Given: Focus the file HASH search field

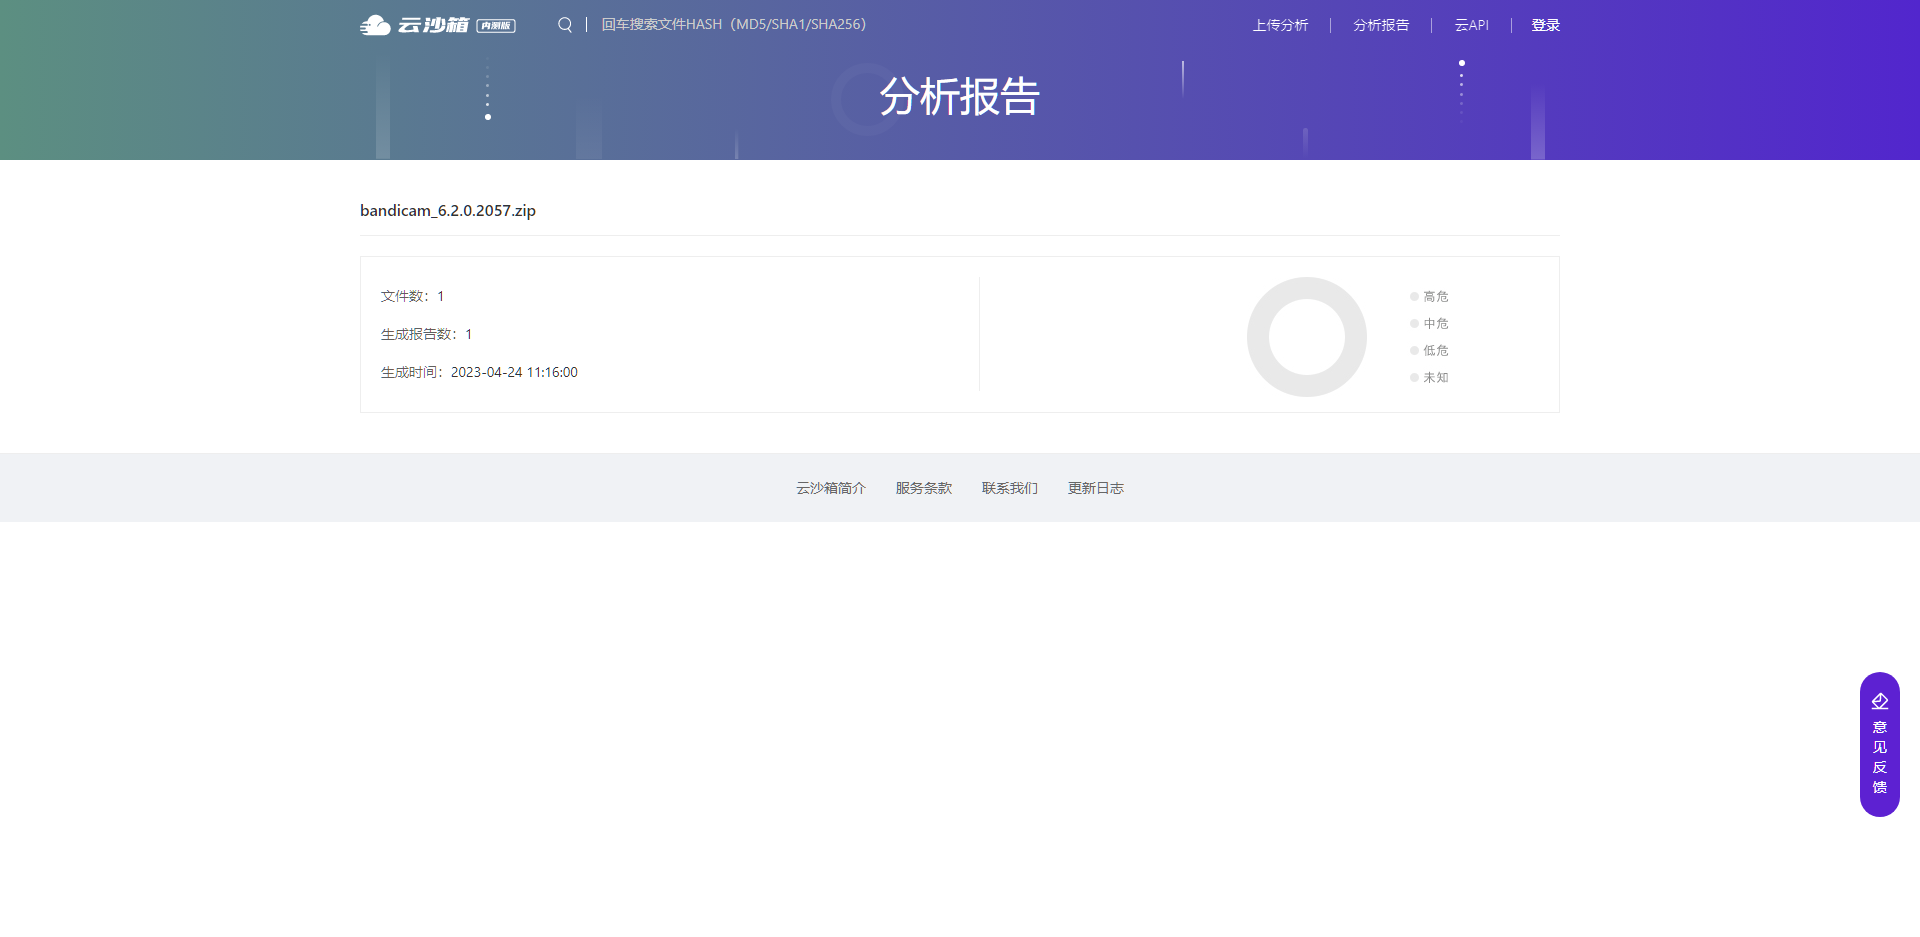Looking at the screenshot, I should click(733, 24).
